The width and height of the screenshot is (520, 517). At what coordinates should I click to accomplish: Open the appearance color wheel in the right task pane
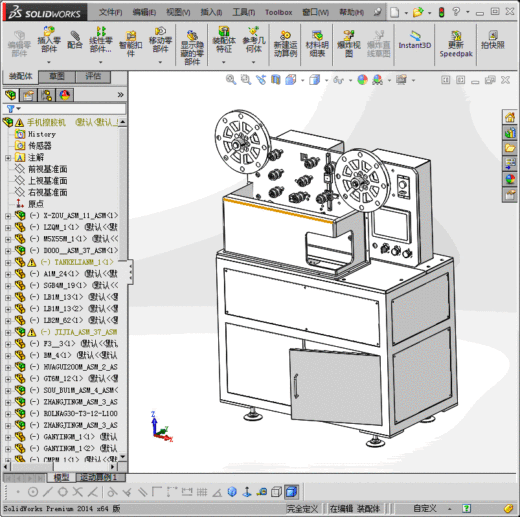tap(510, 179)
